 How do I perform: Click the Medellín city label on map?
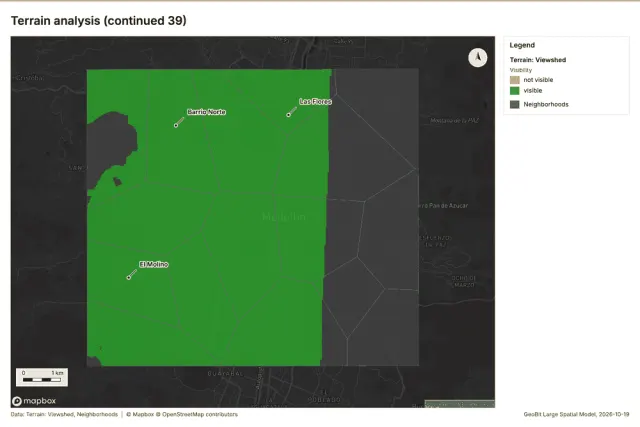pyautogui.click(x=284, y=217)
